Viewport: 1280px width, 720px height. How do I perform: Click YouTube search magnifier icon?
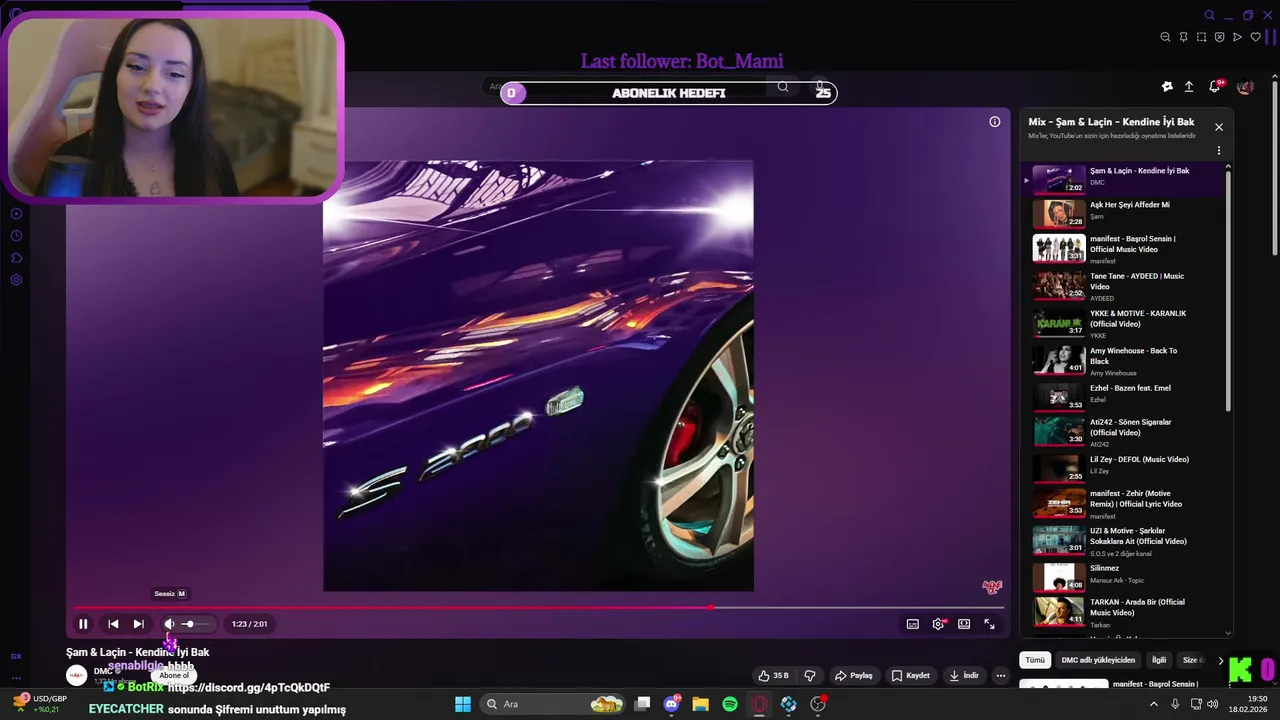tap(783, 87)
